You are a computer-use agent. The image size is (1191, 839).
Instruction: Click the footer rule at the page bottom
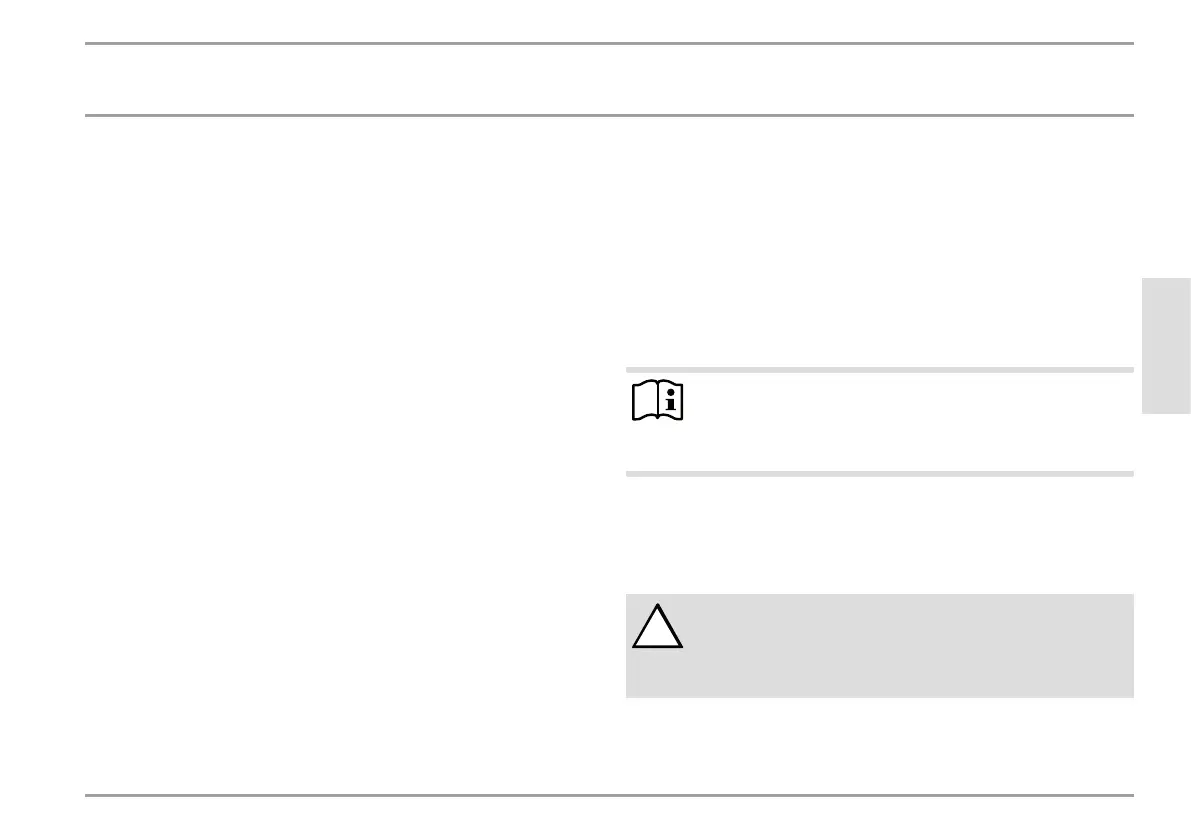(x=609, y=795)
